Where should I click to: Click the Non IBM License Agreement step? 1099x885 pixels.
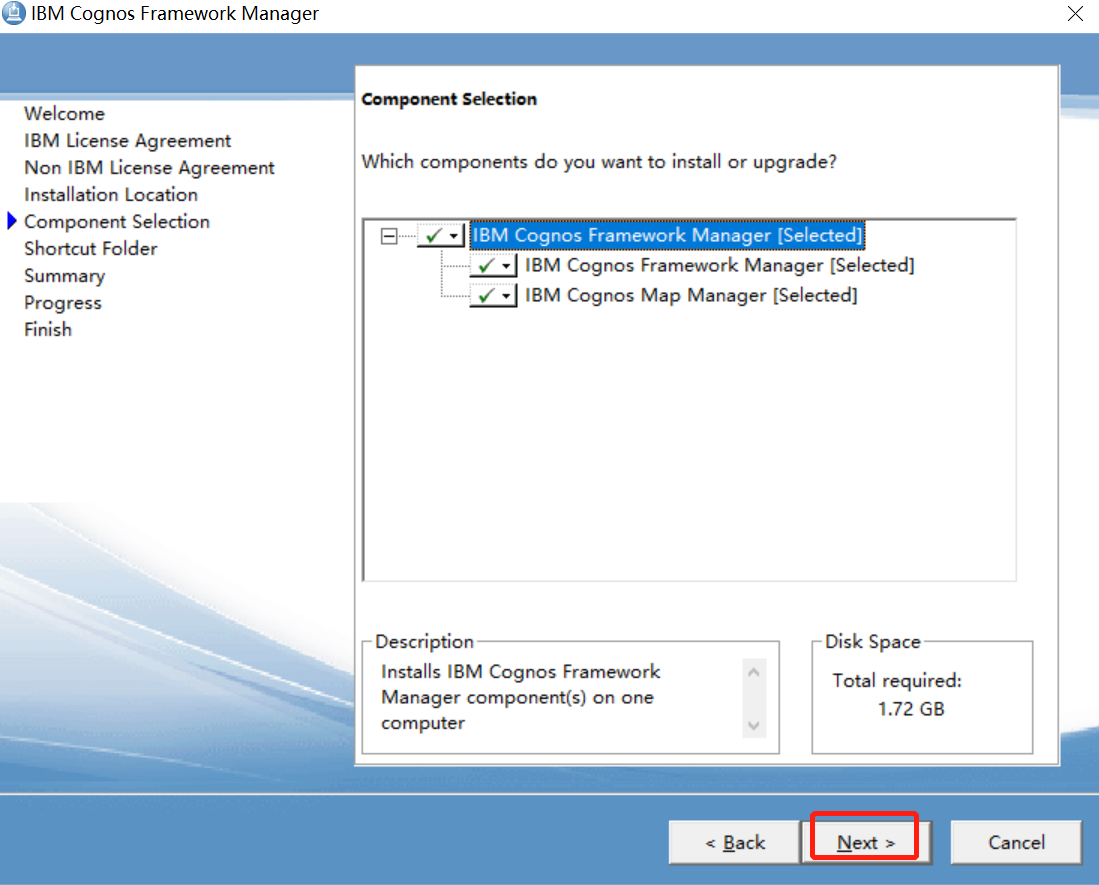pyautogui.click(x=149, y=168)
